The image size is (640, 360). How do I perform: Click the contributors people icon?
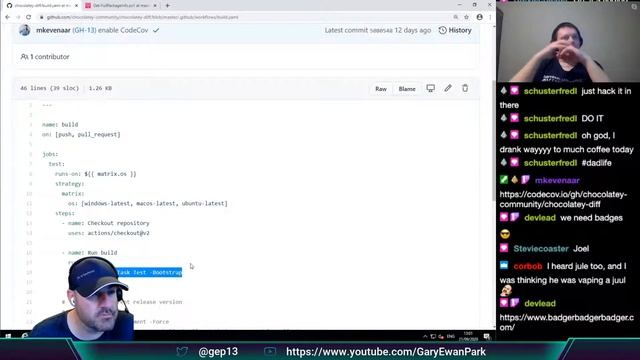click(24, 57)
